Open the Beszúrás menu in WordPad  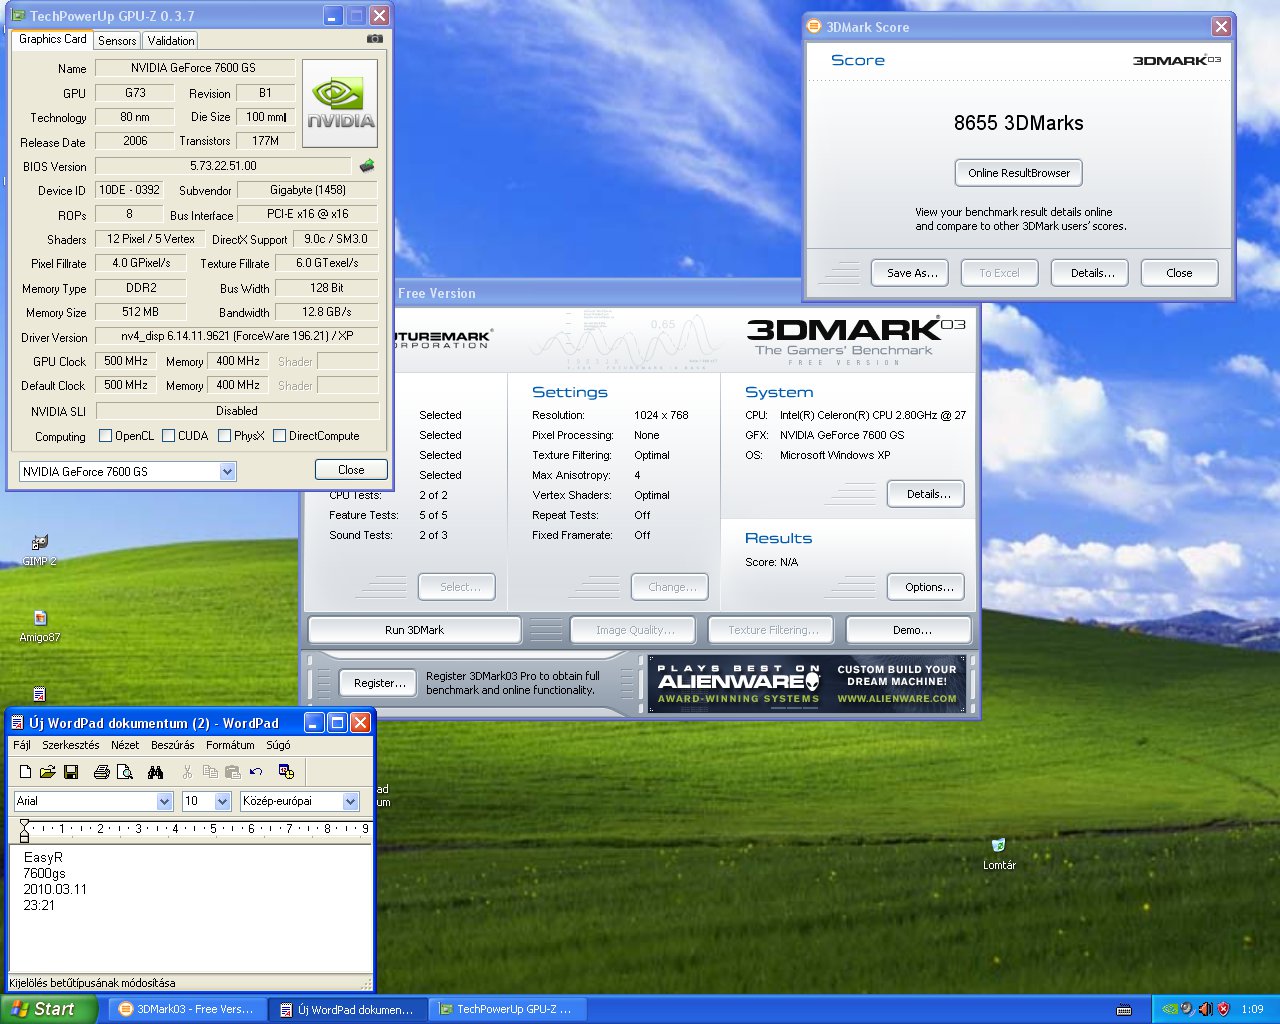click(x=173, y=745)
